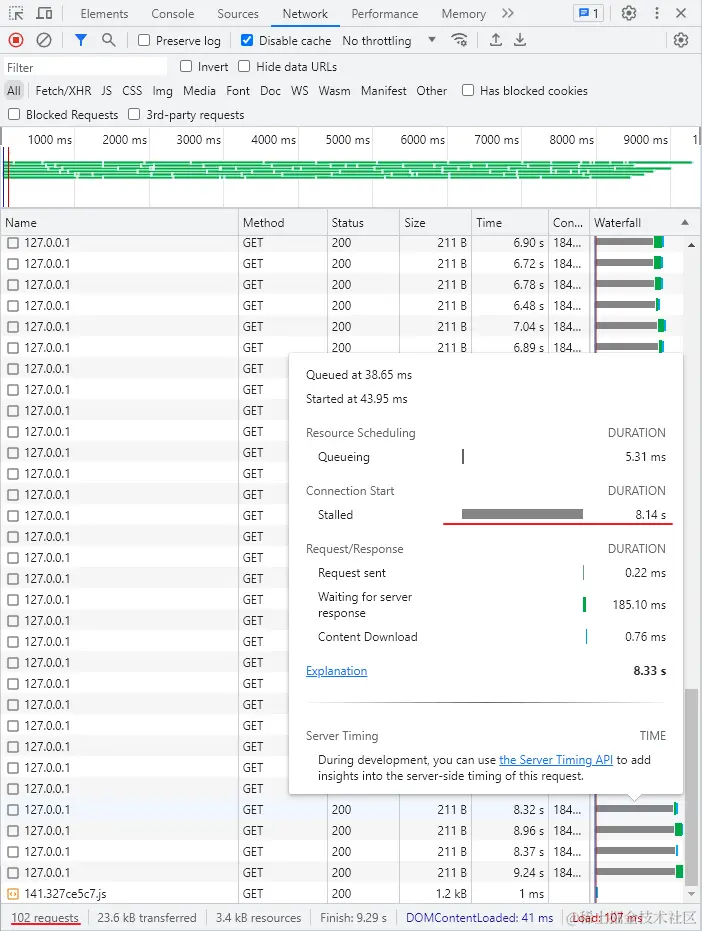This screenshot has width=702, height=931.
Task: Click the 5000 ms overview timeline marker
Action: tap(347, 140)
